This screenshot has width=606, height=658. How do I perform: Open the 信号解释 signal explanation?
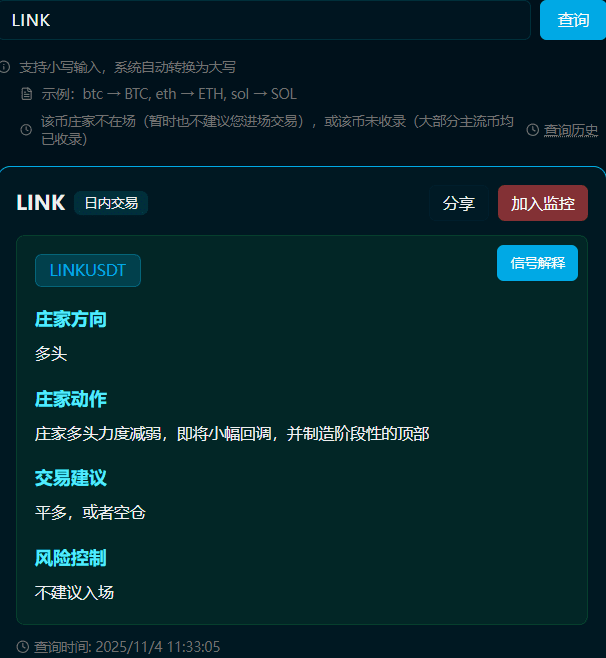click(537, 263)
